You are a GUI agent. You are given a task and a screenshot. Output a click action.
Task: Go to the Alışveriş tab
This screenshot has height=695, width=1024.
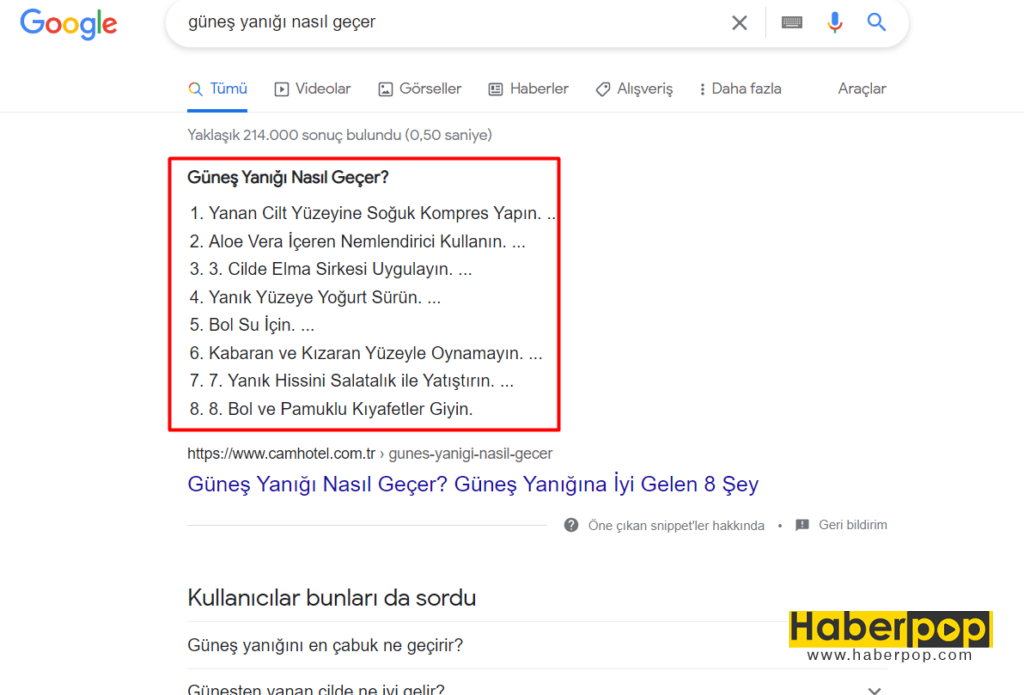click(634, 89)
